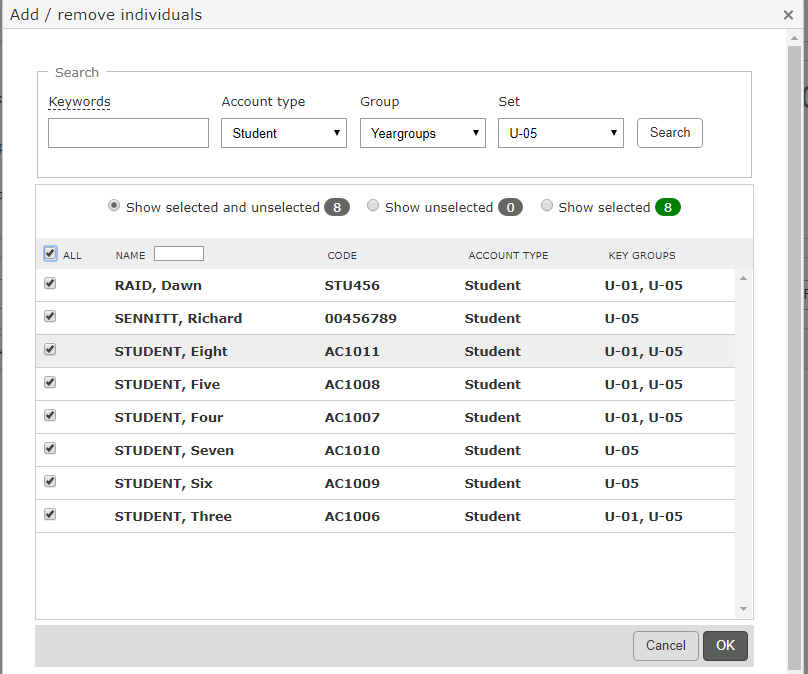Click the green selected count badge
This screenshot has width=808, height=674.
tap(668, 208)
